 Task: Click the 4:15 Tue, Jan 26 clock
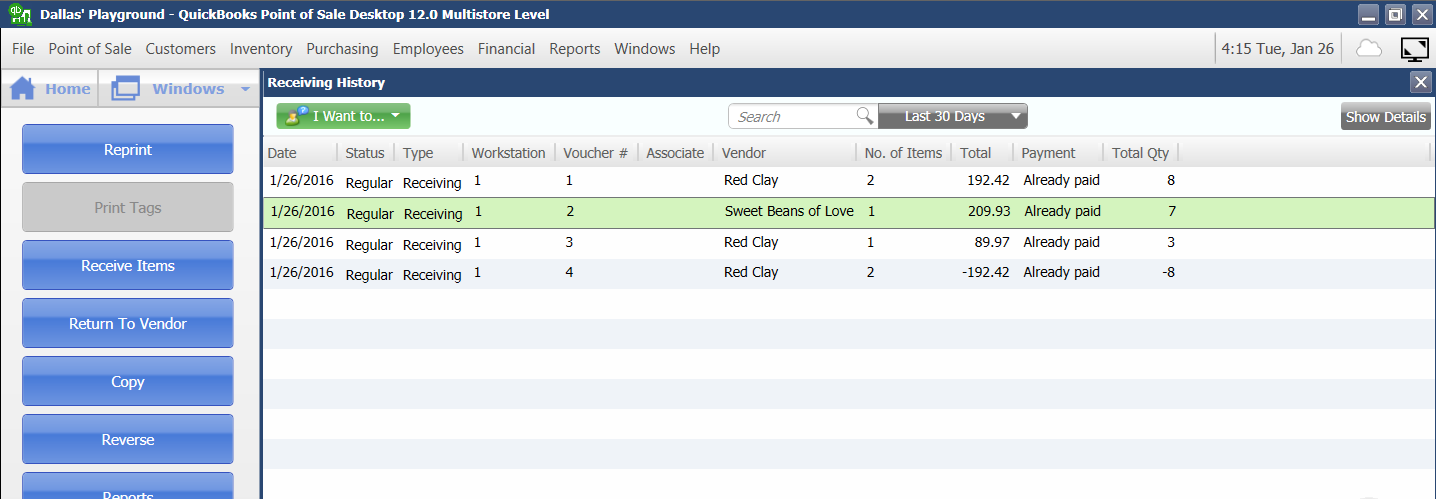(1278, 49)
